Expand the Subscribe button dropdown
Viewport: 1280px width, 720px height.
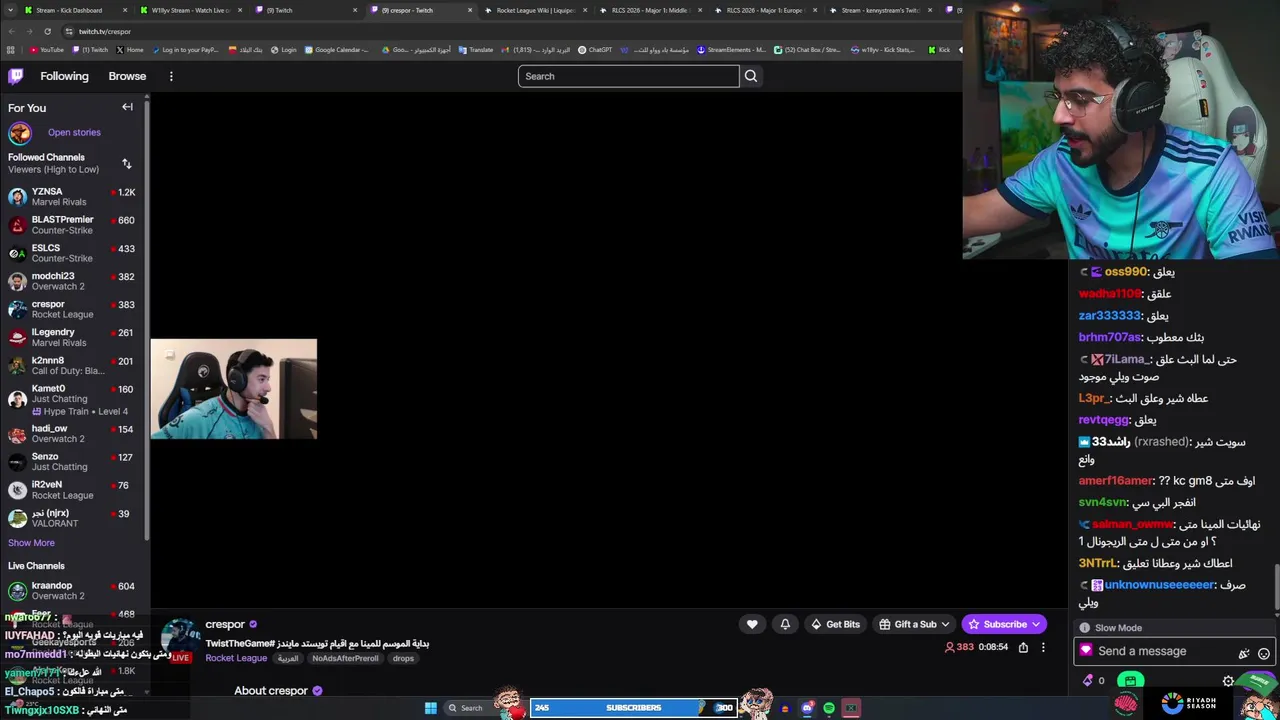tap(1036, 624)
